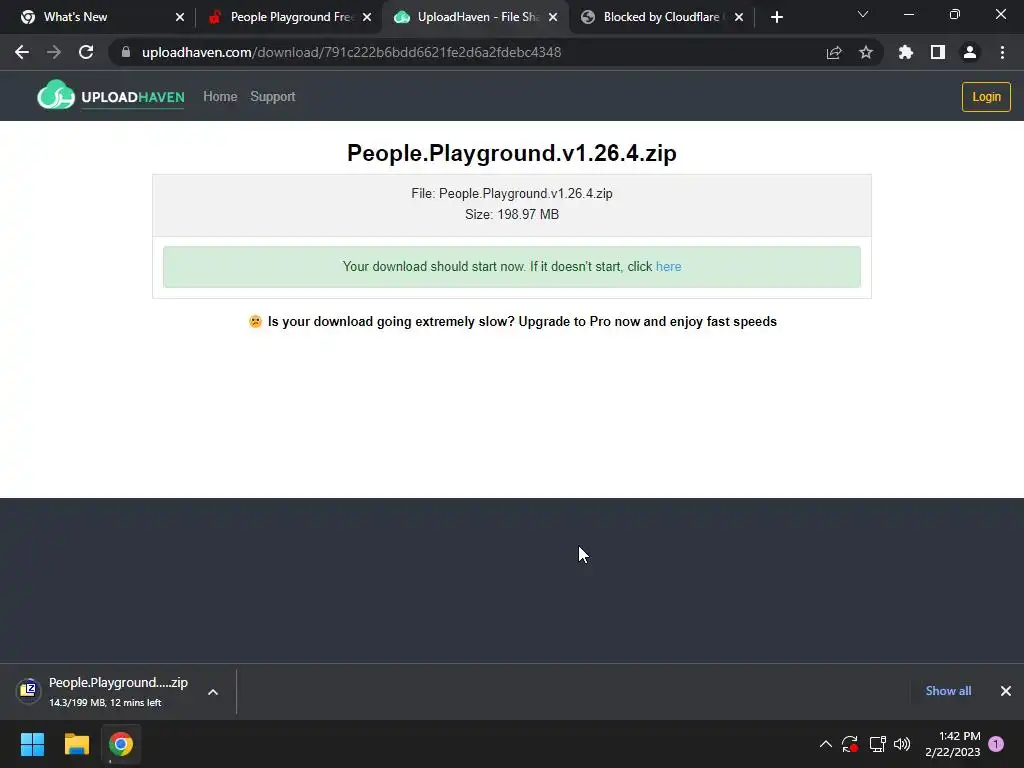Screen dimensions: 1024x768
Task: Bookmark this tab with the star
Action: [x=866, y=52]
